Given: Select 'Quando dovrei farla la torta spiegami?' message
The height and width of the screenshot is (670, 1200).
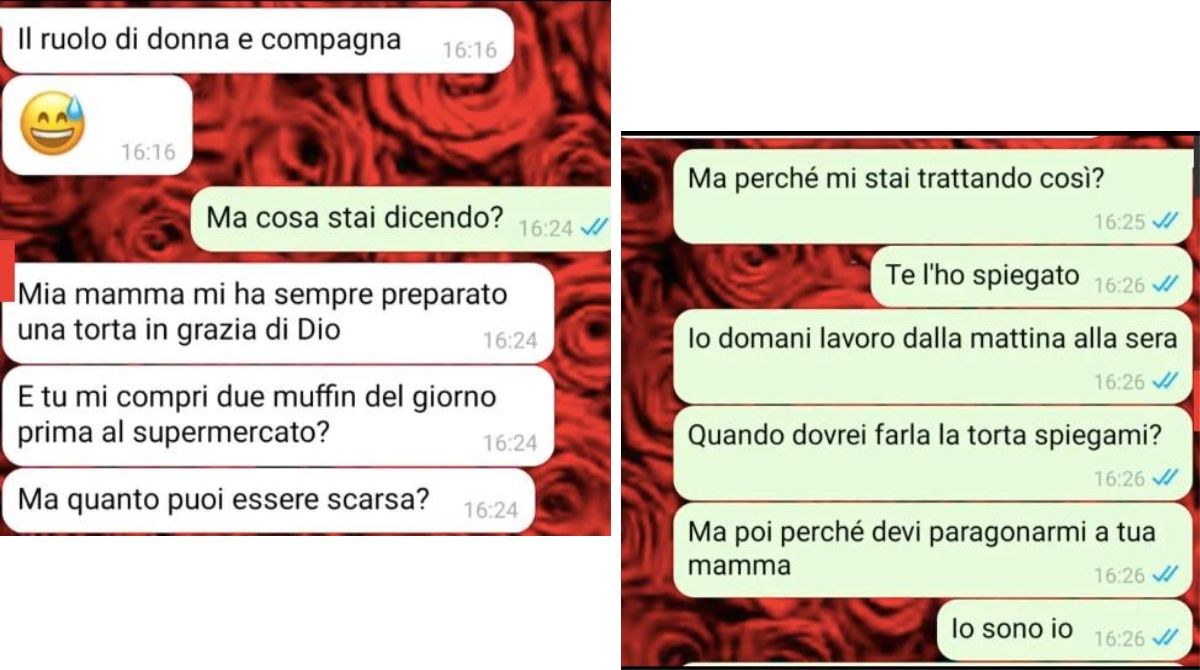Looking at the screenshot, I should (x=933, y=454).
